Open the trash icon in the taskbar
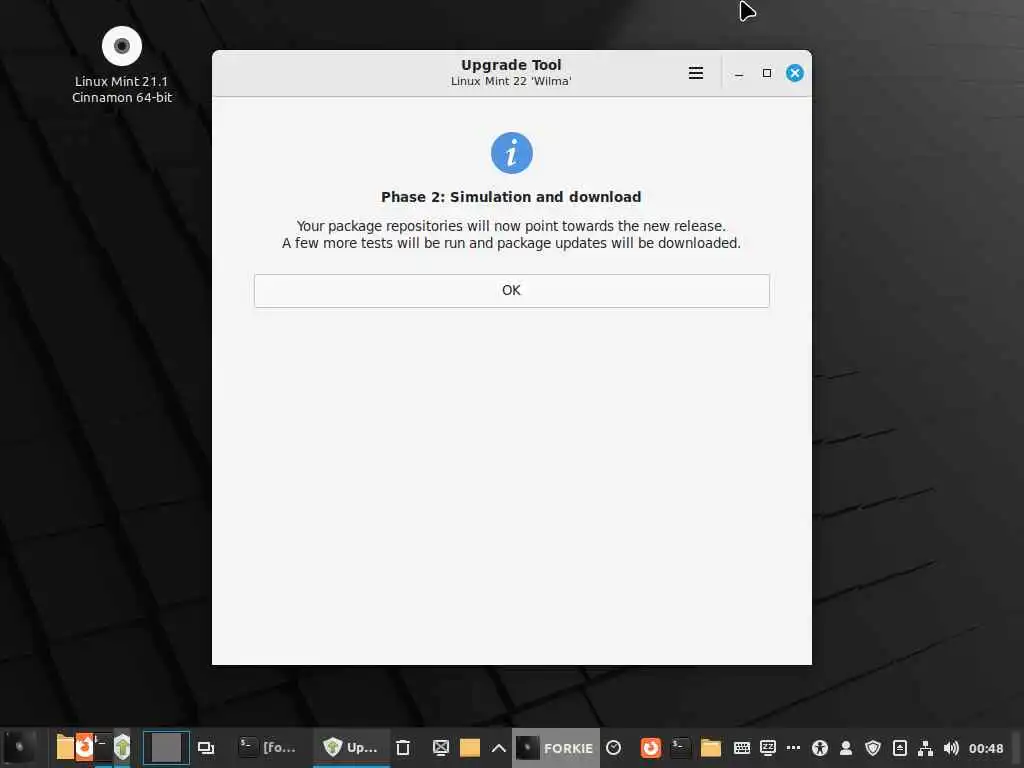Screen dimensions: 1024x768 (403, 748)
